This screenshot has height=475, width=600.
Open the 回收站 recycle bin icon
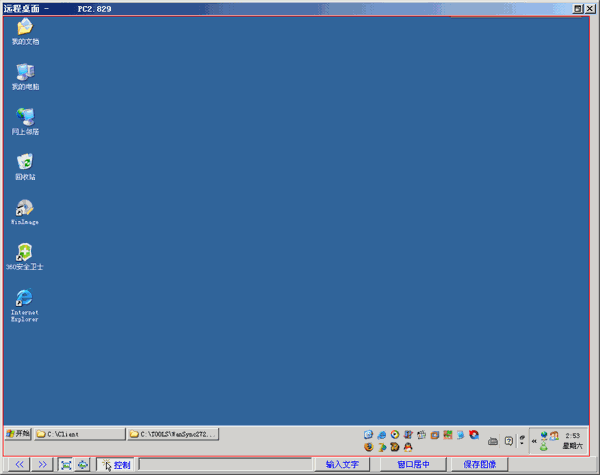click(25, 163)
